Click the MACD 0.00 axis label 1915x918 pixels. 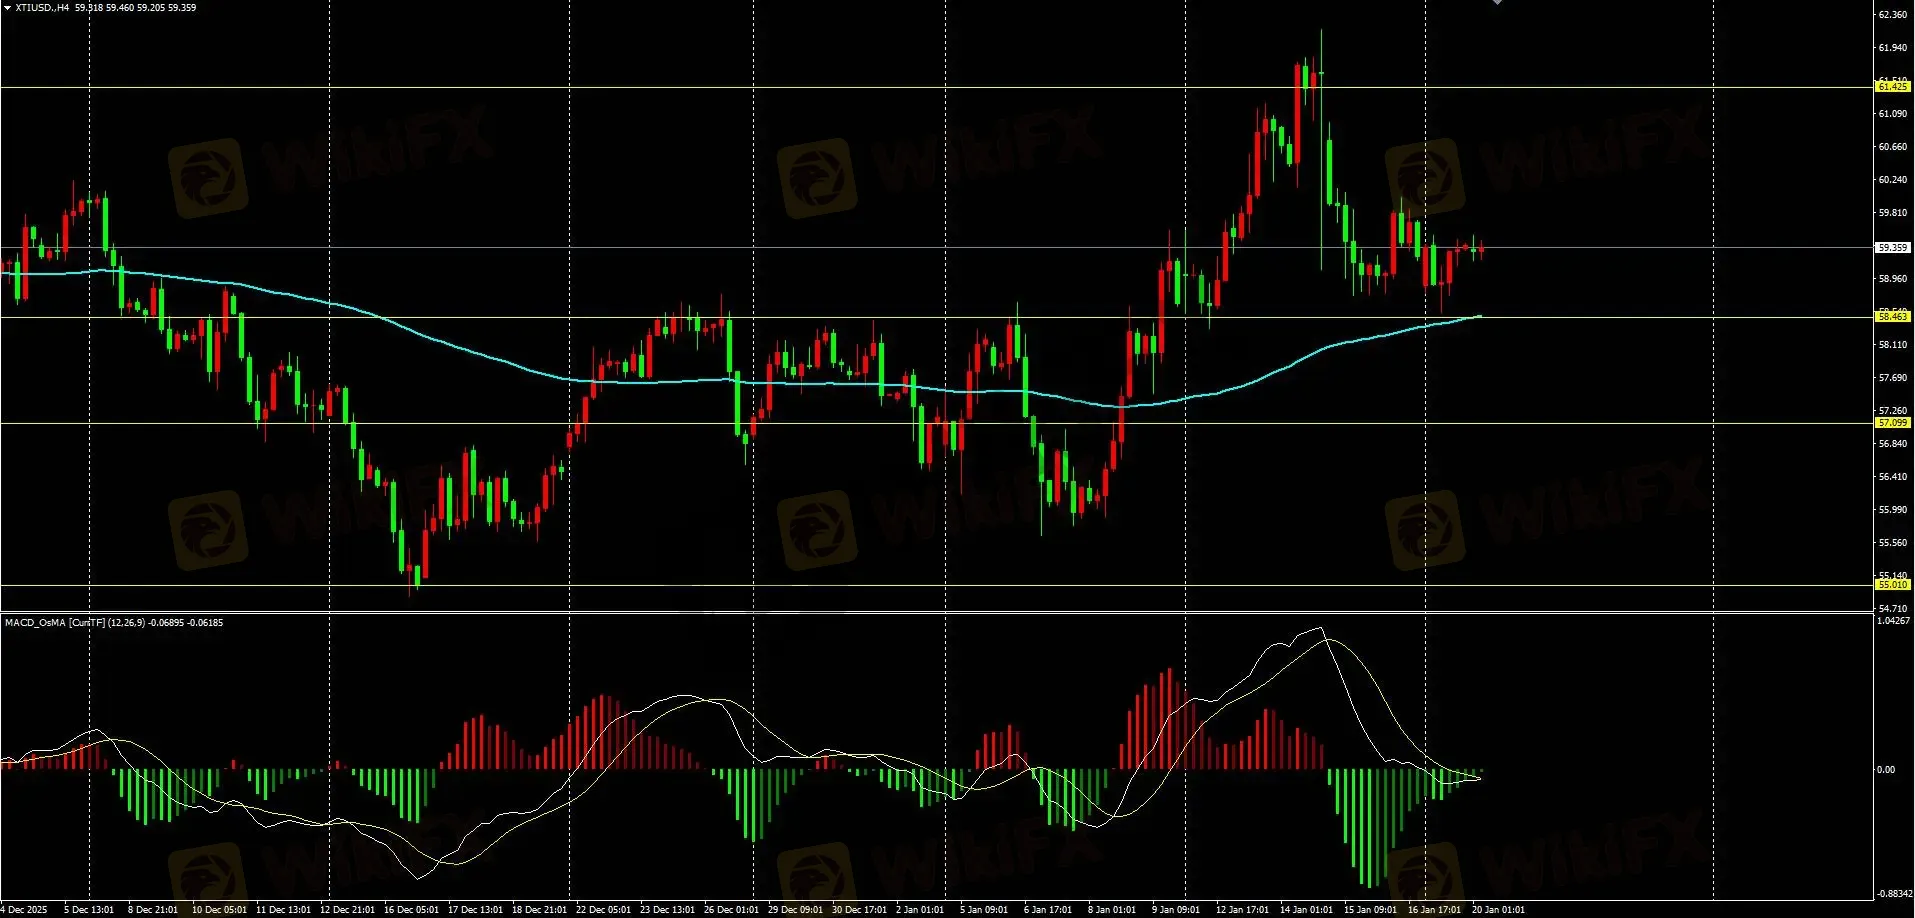(1886, 770)
